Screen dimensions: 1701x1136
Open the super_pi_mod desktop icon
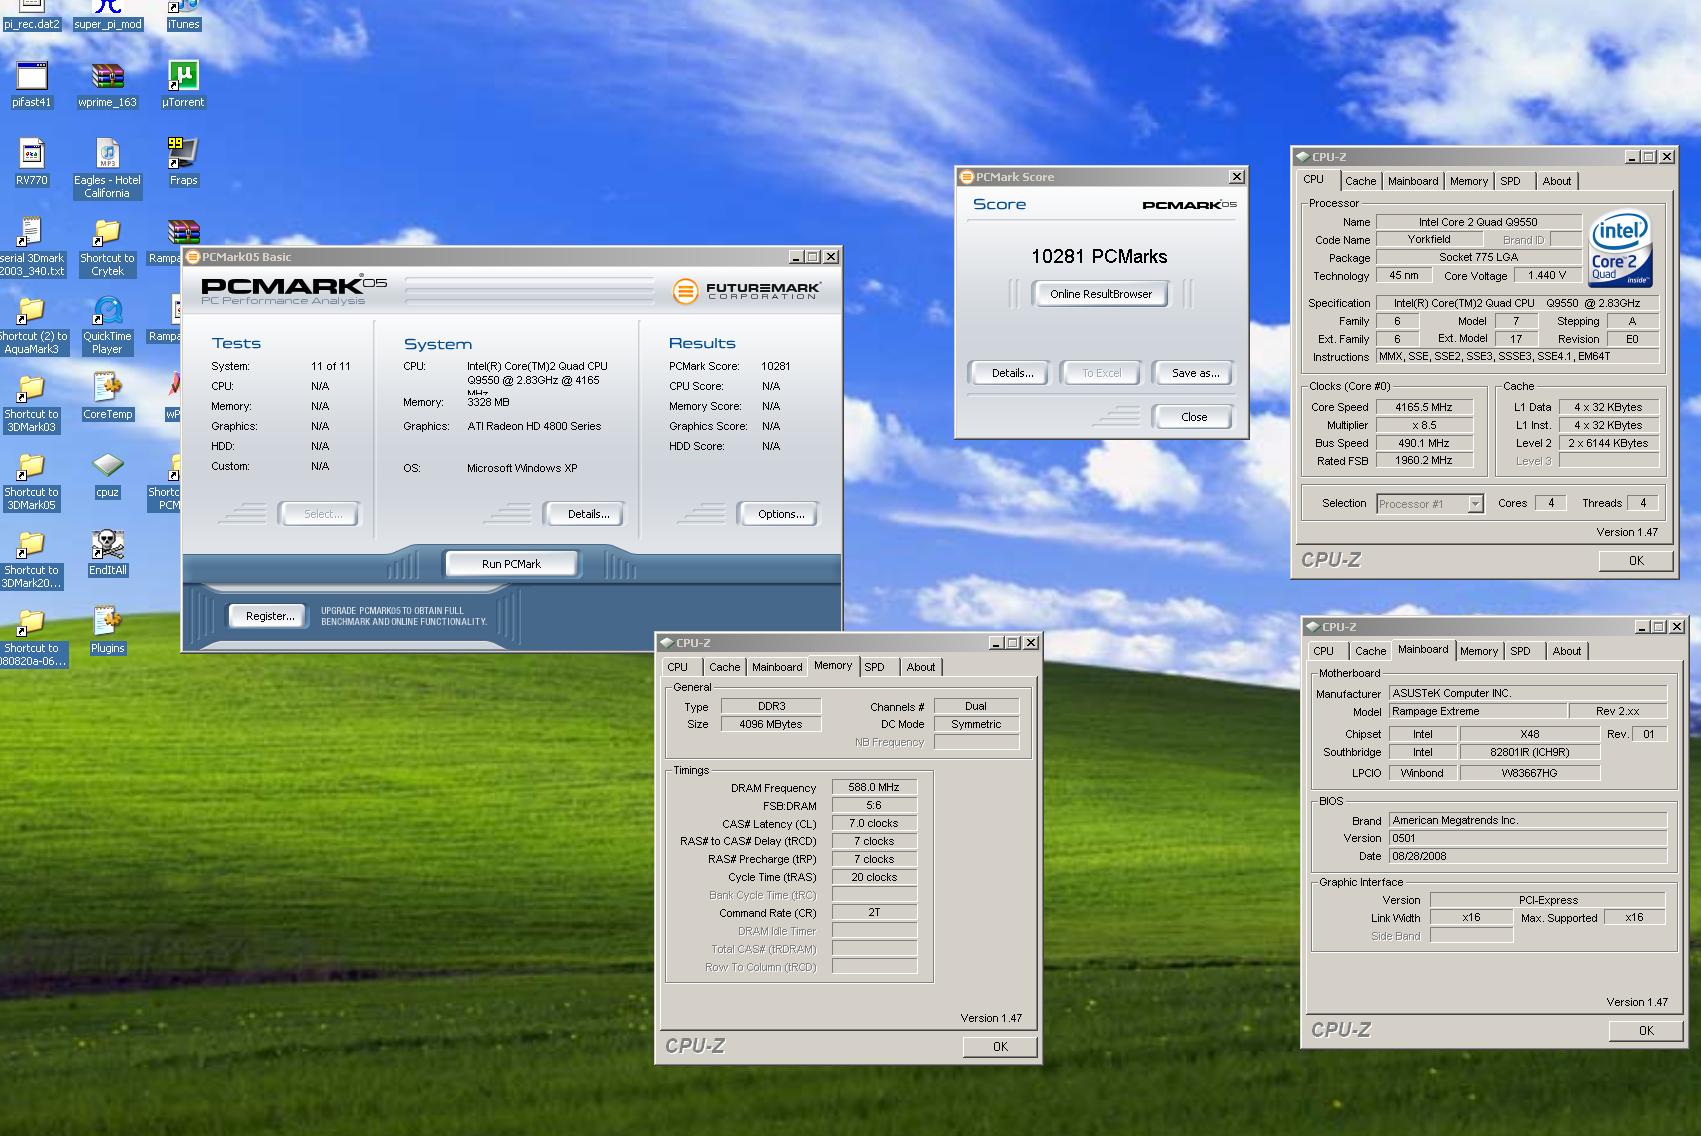point(107,16)
